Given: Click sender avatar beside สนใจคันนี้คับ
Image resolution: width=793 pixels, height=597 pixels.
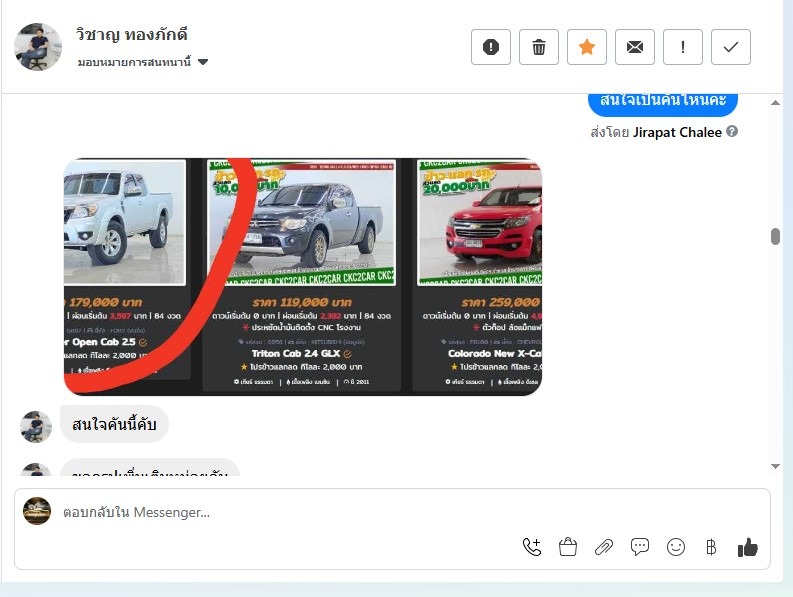Looking at the screenshot, I should click(x=36, y=427).
